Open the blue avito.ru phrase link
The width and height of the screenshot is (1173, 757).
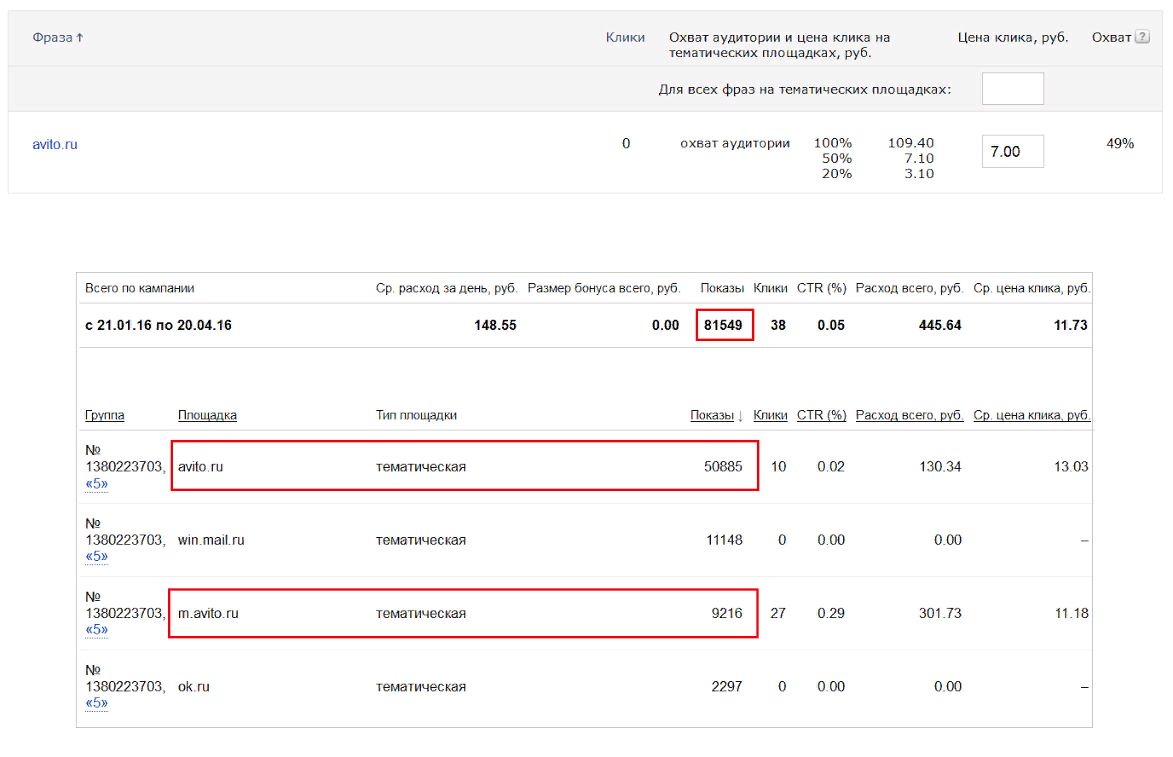pyautogui.click(x=55, y=144)
